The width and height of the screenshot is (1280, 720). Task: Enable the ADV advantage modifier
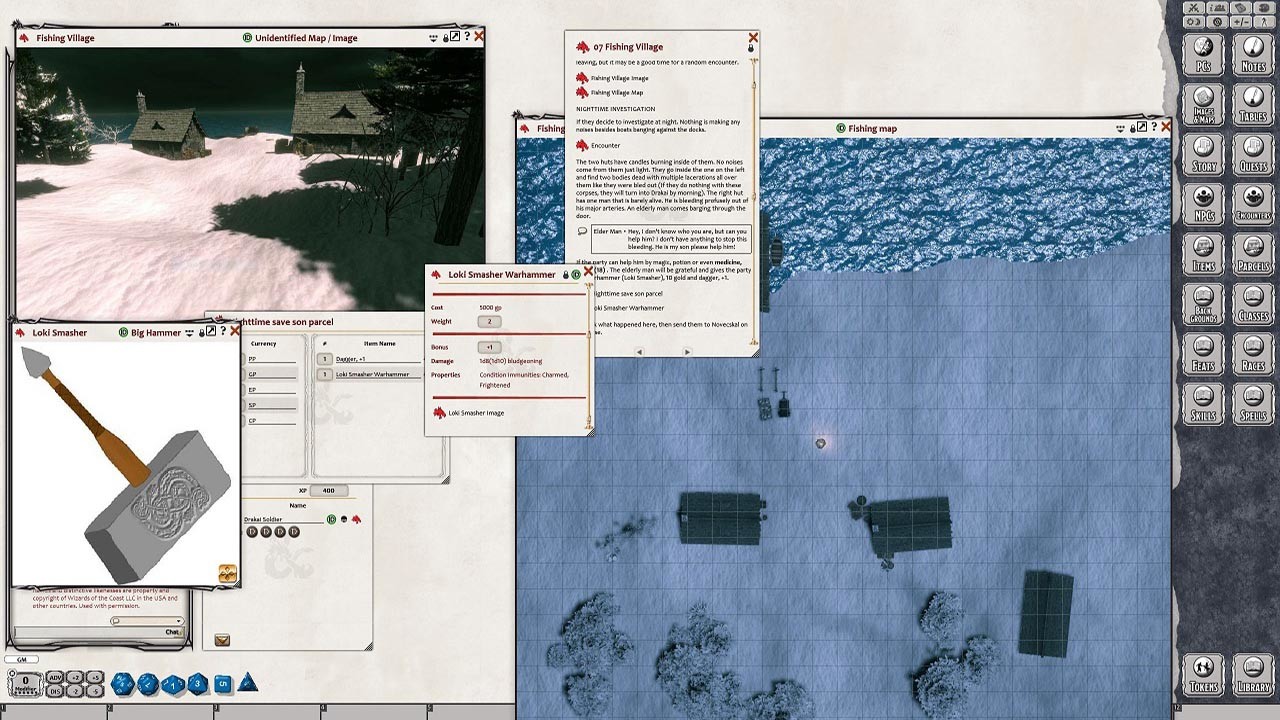pyautogui.click(x=55, y=675)
